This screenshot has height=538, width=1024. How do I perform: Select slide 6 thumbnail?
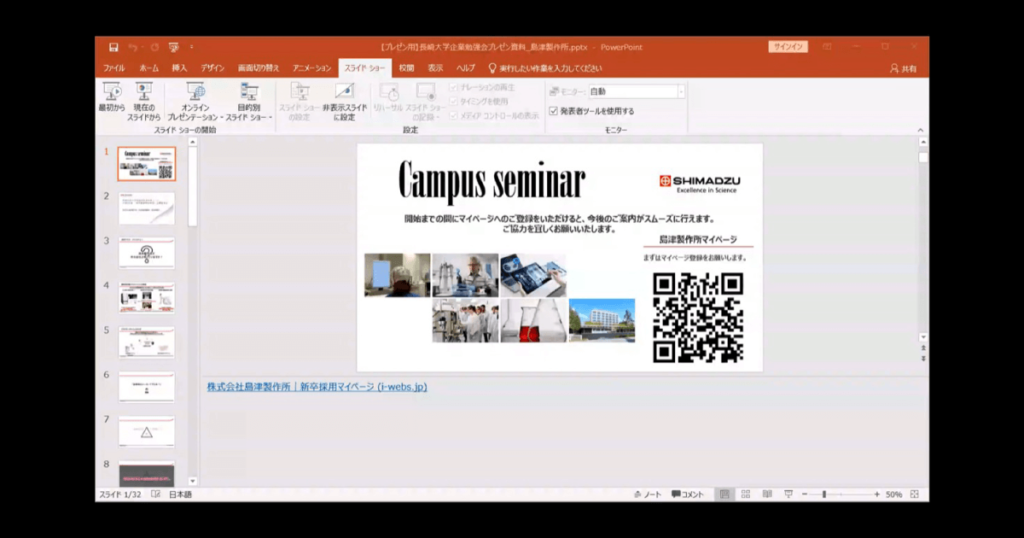(x=146, y=387)
